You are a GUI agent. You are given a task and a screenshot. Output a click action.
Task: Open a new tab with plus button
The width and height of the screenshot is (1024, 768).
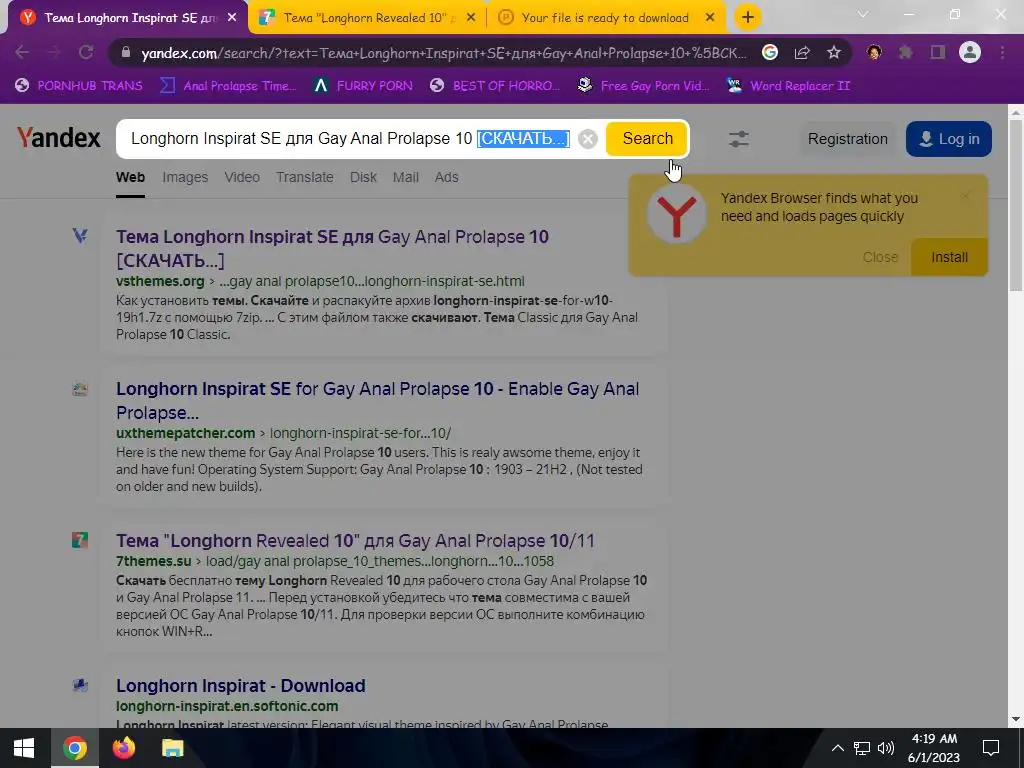click(x=748, y=18)
